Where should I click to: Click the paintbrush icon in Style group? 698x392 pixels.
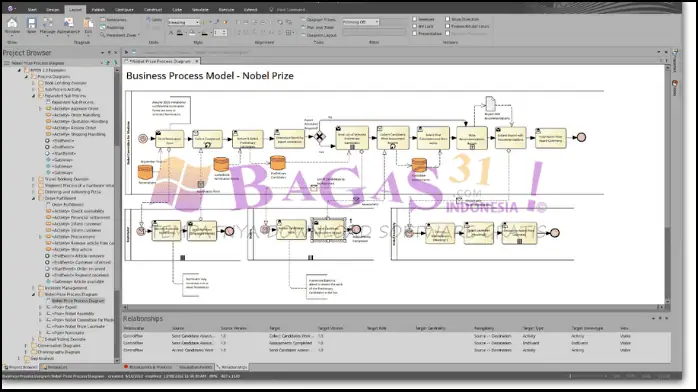pyautogui.click(x=216, y=22)
